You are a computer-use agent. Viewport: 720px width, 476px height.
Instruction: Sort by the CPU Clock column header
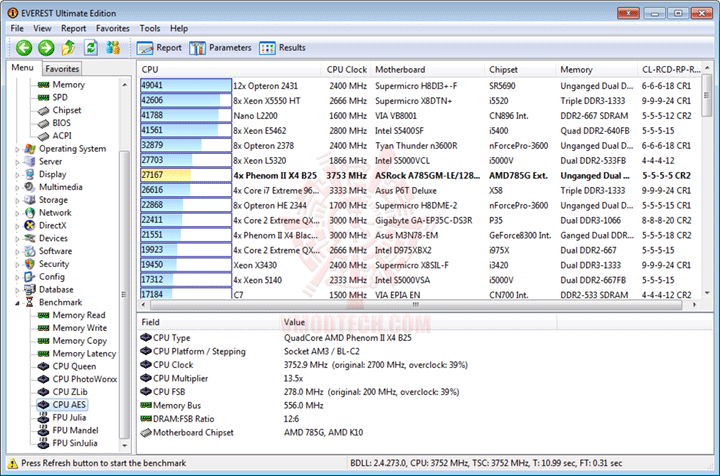(x=346, y=70)
